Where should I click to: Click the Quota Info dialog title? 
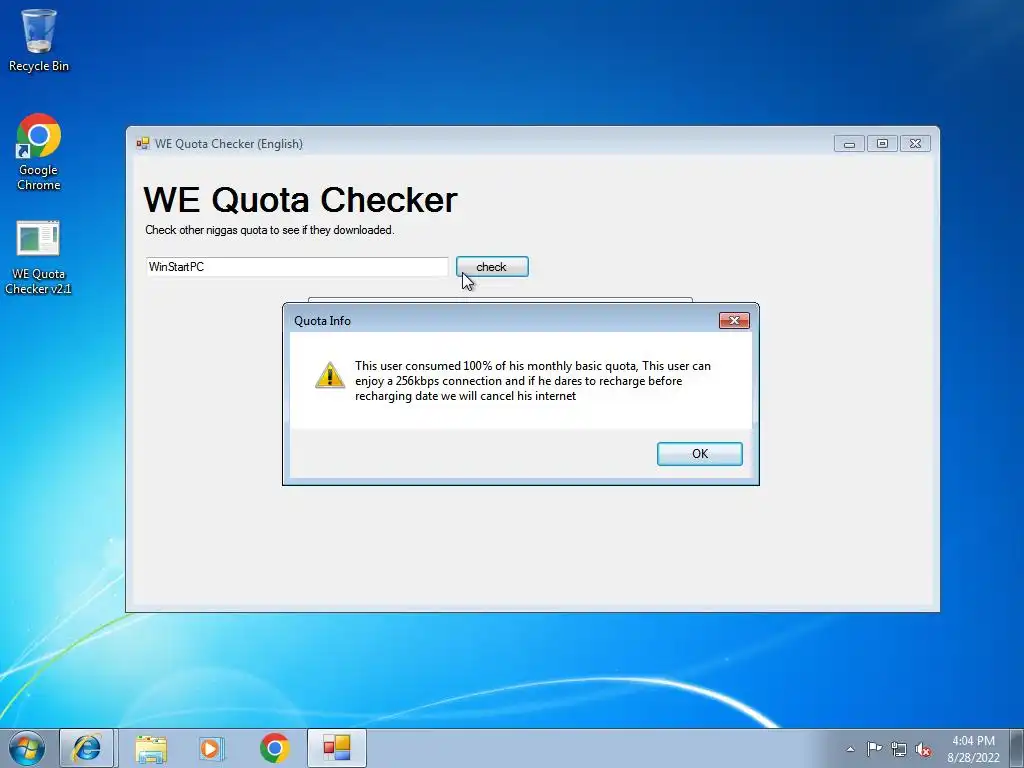click(x=322, y=321)
